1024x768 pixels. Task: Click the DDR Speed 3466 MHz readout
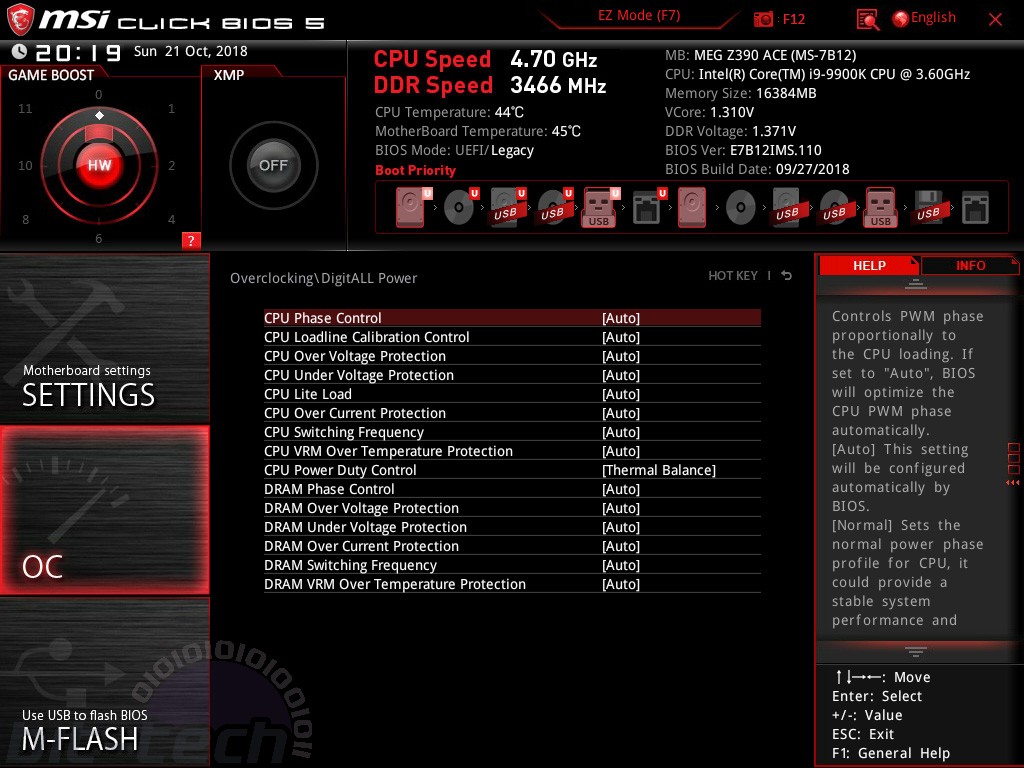490,86
